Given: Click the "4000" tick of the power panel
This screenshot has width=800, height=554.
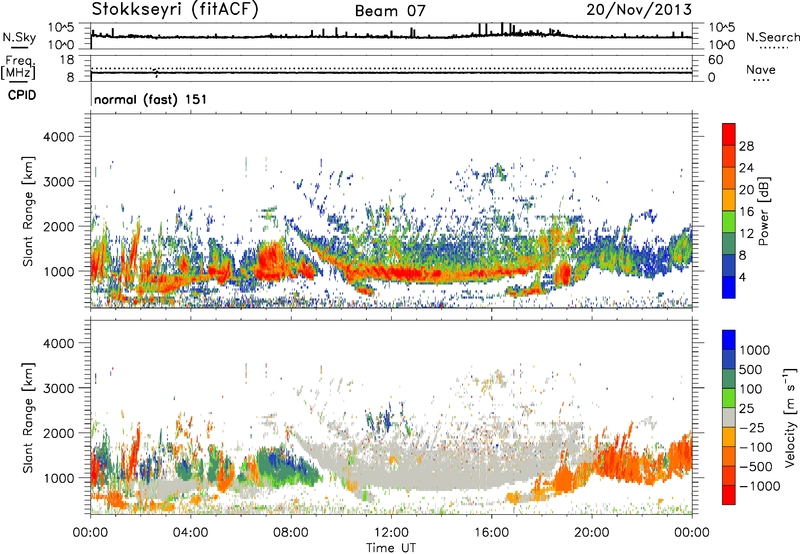Looking at the screenshot, I should pyautogui.click(x=58, y=137).
